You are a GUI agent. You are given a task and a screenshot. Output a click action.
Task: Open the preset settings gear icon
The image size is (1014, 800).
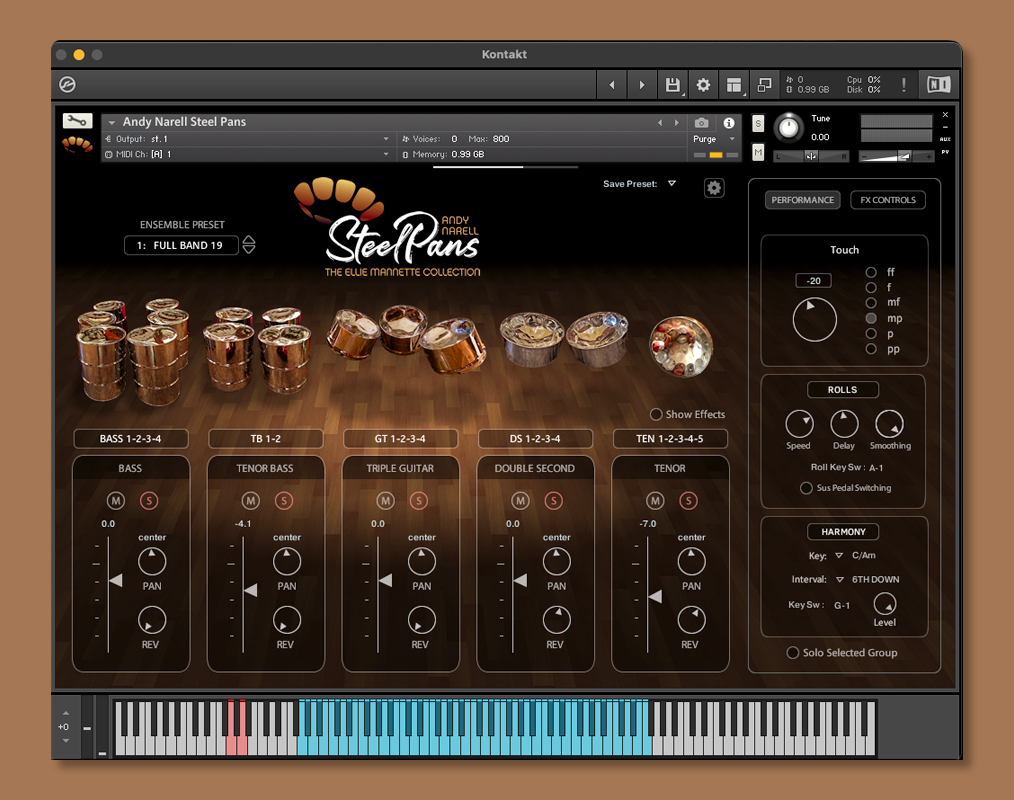pos(713,188)
